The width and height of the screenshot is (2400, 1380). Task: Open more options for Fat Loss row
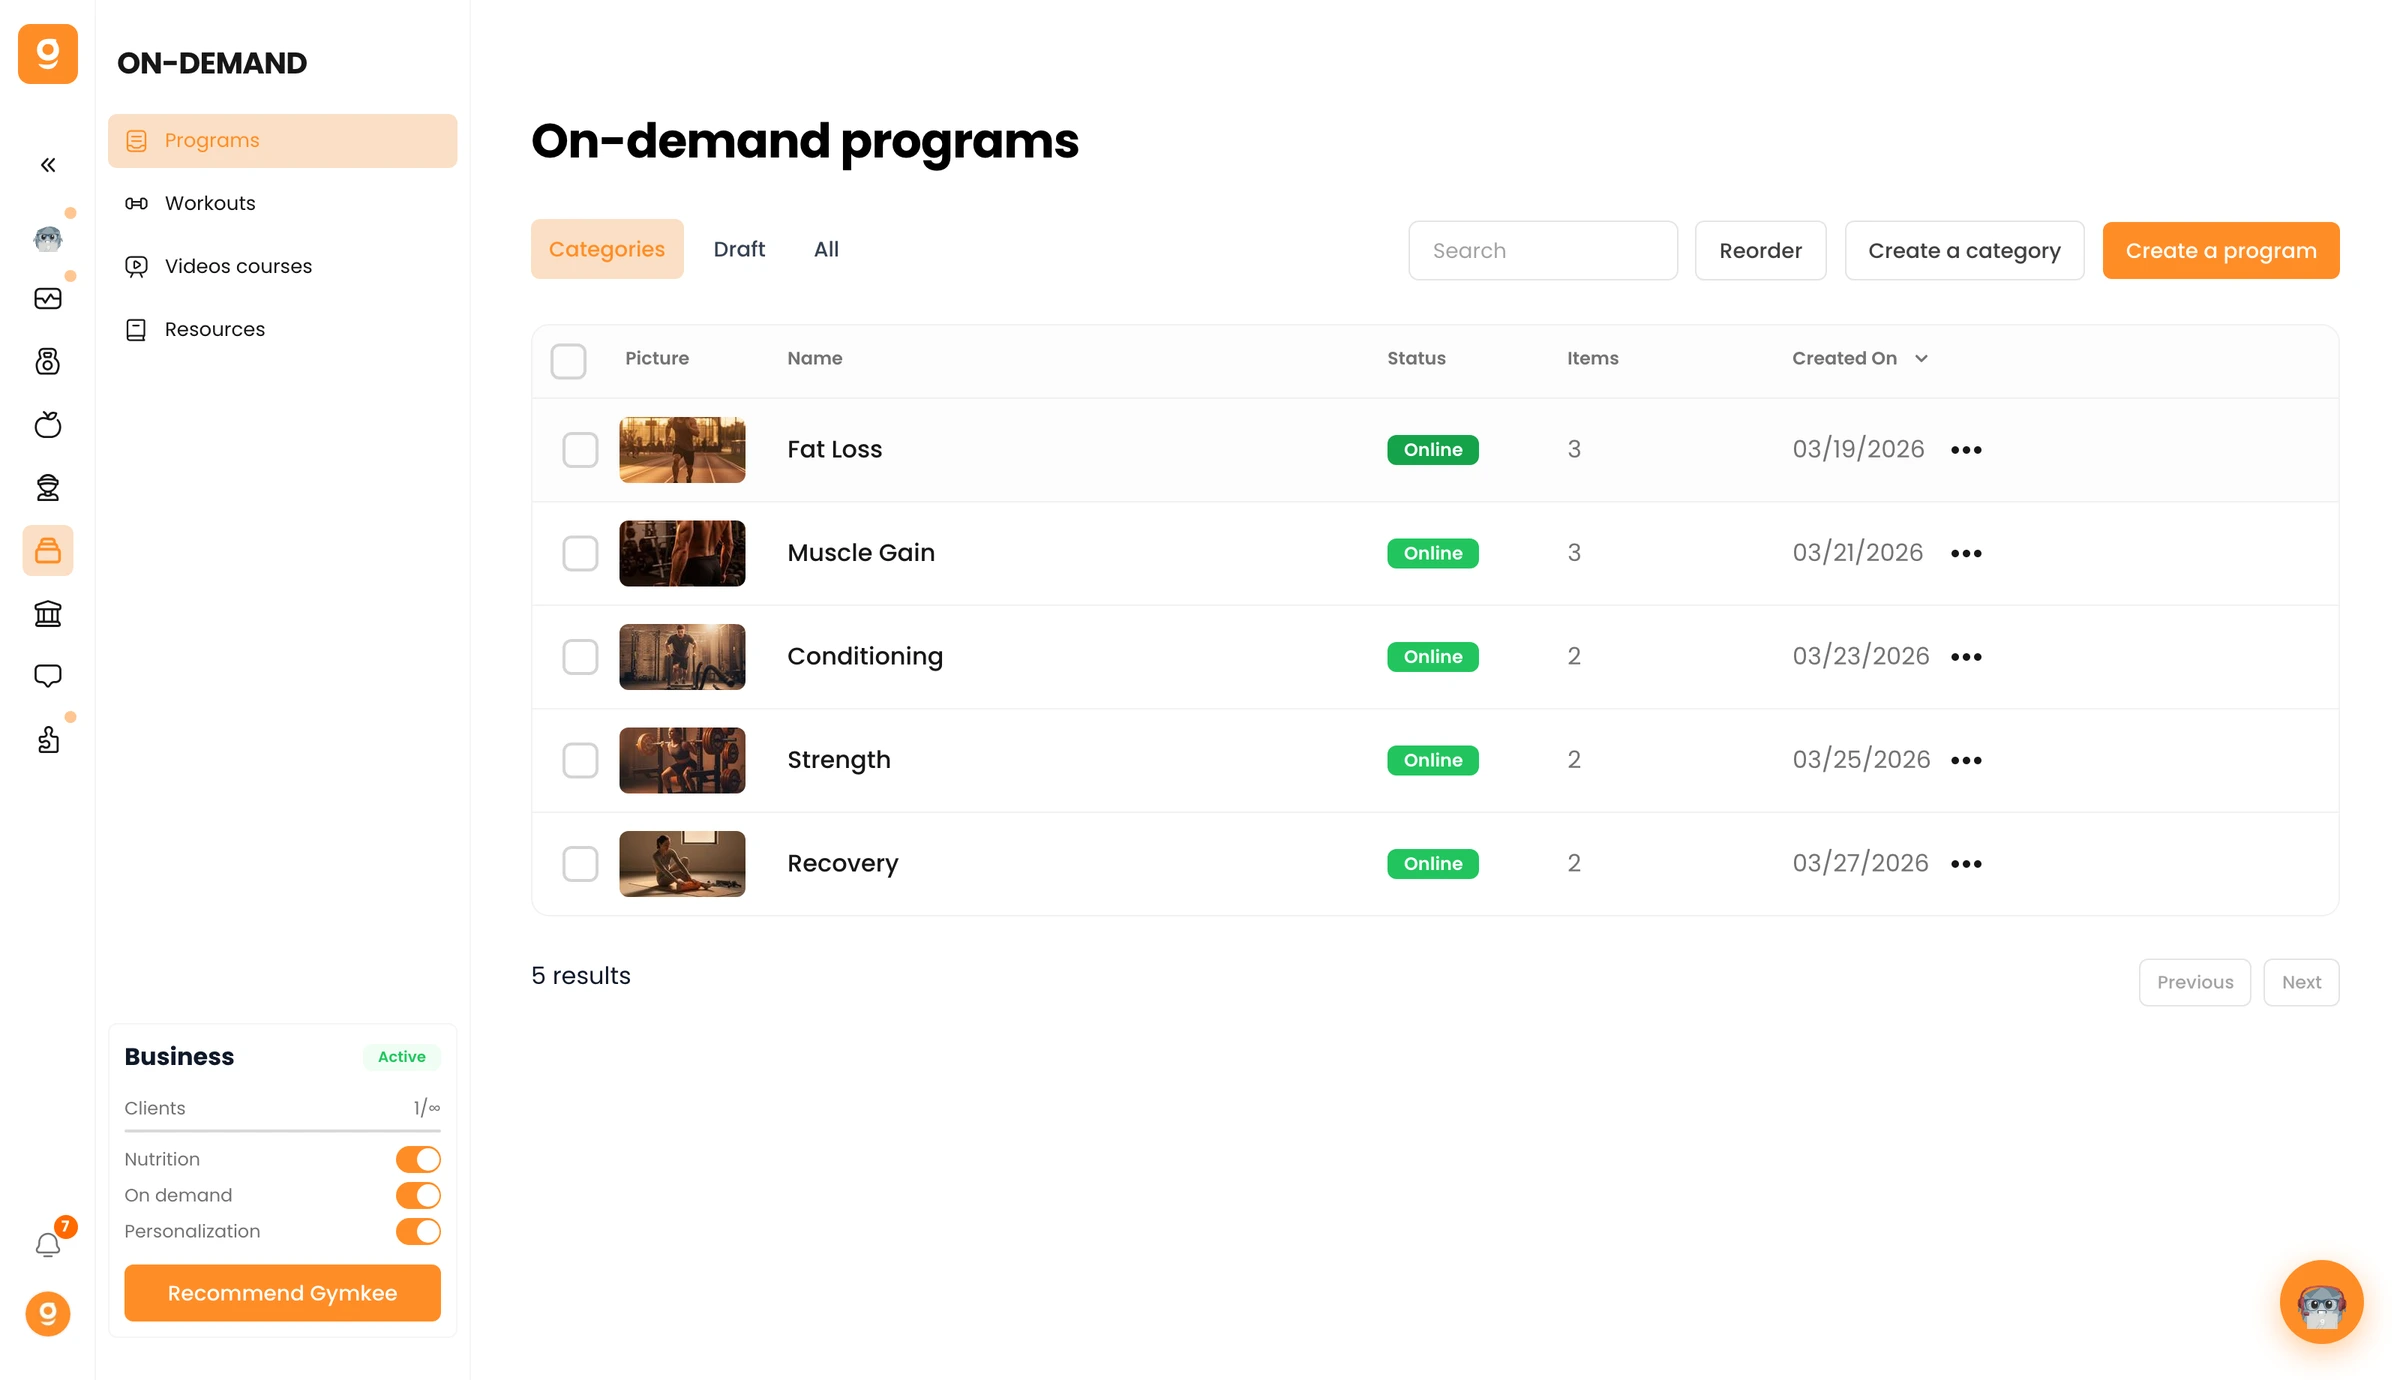1966,450
